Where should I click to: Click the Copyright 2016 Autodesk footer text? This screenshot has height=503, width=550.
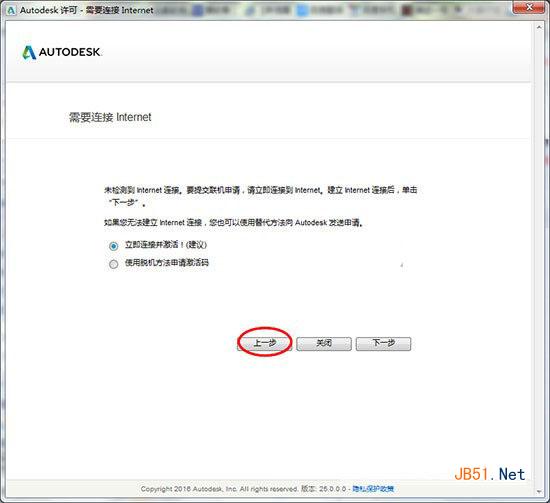(x=219, y=489)
